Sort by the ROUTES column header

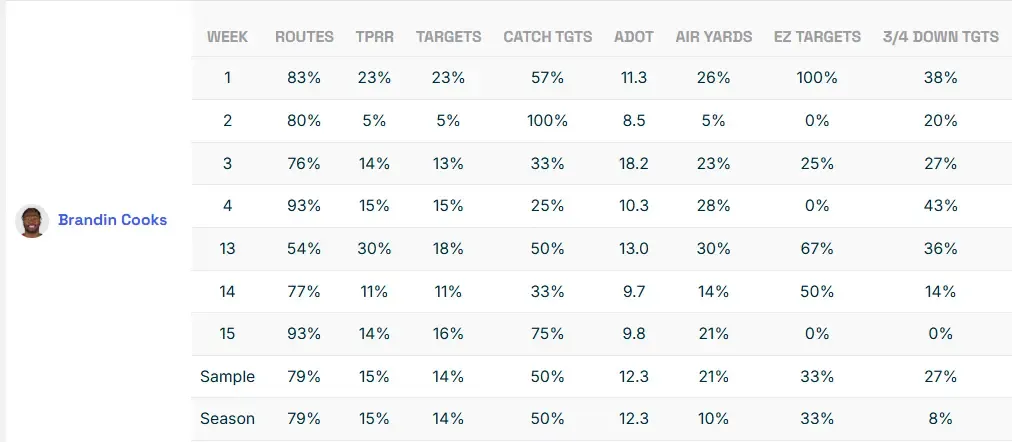304,37
